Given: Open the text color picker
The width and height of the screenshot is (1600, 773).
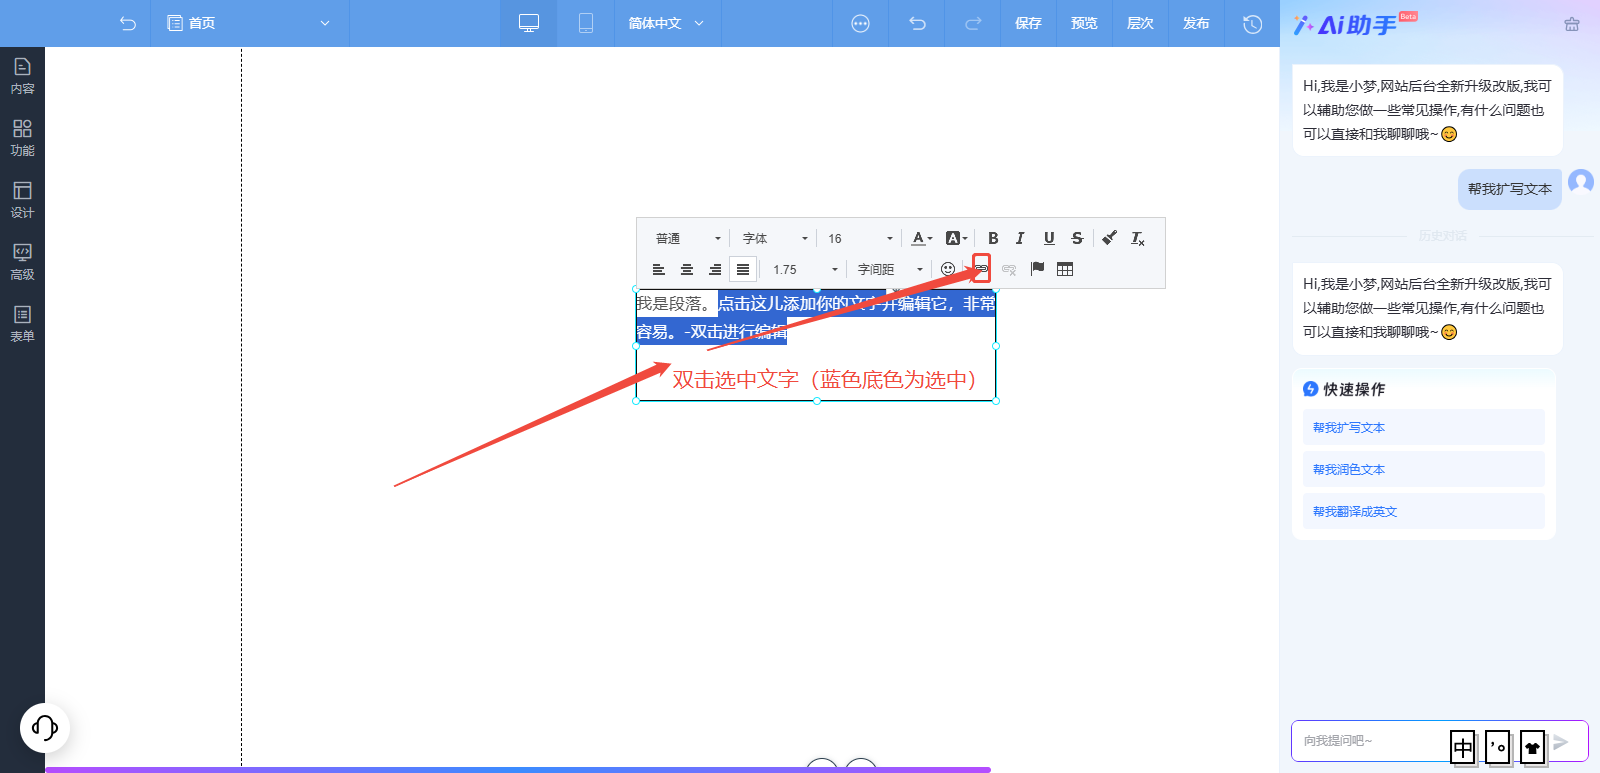Looking at the screenshot, I should (921, 238).
